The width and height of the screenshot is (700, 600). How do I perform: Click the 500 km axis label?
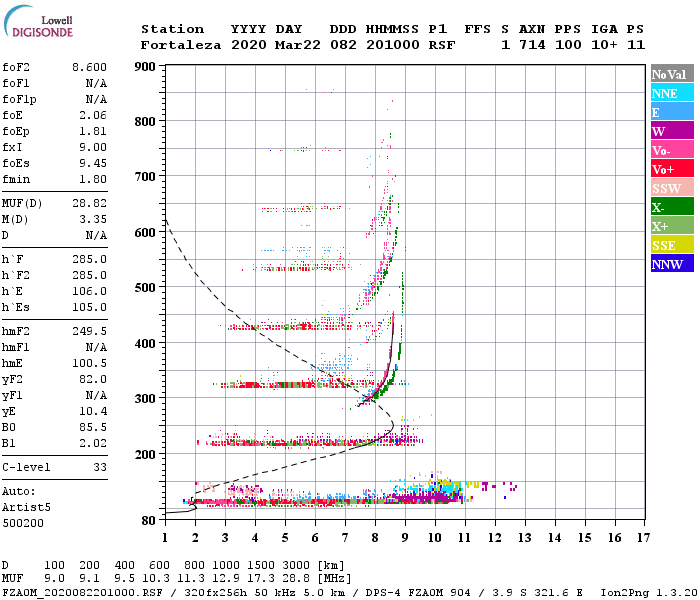pos(145,288)
